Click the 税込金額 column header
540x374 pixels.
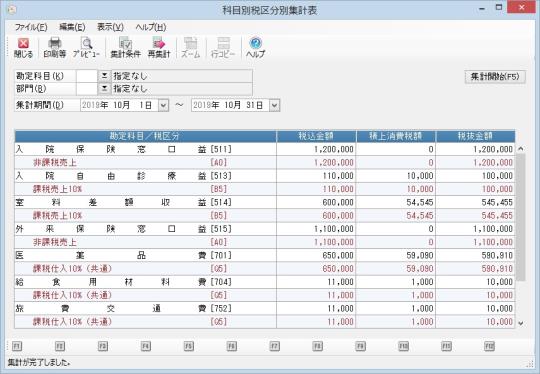(316, 136)
